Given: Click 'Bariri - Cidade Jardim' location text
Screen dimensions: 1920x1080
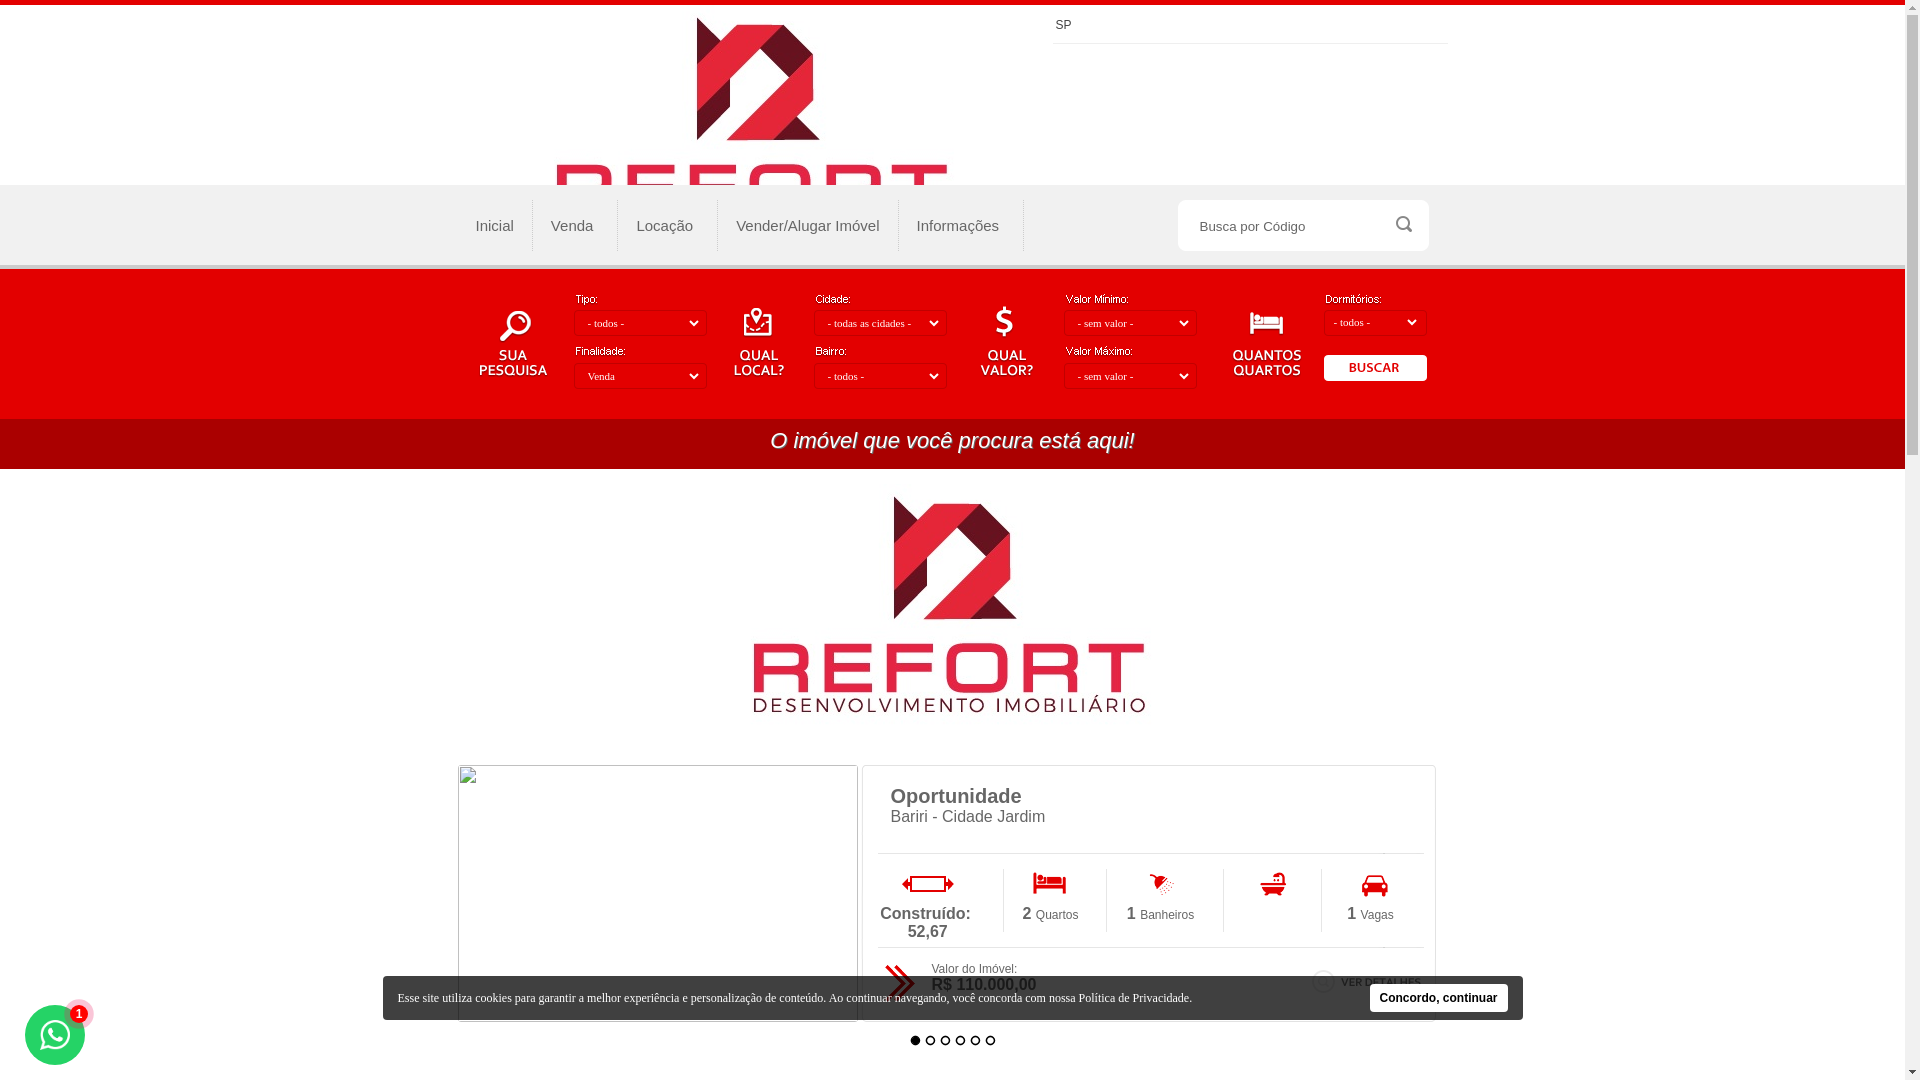Looking at the screenshot, I should coord(967,817).
